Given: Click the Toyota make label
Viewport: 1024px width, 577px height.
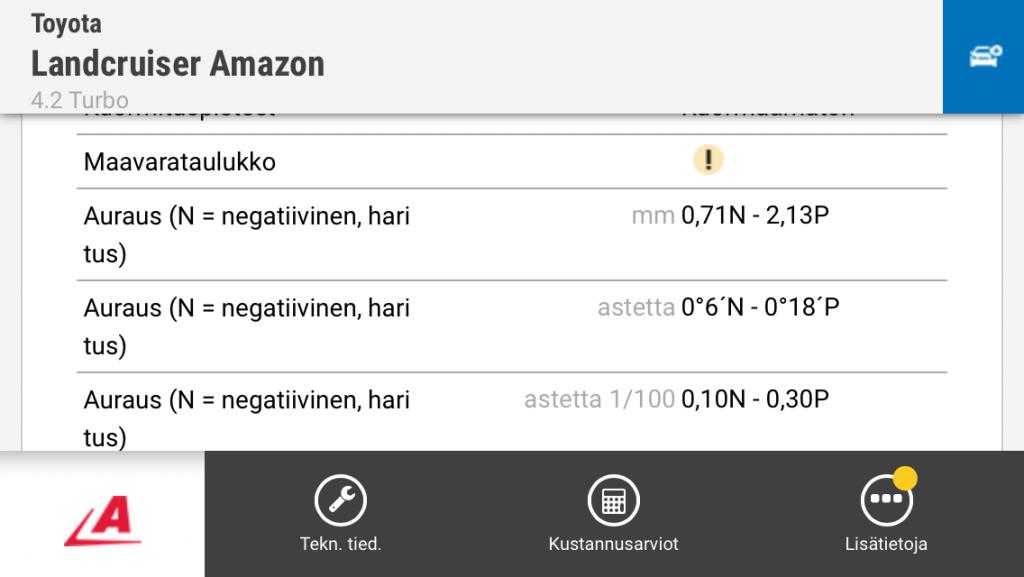Looking at the screenshot, I should point(66,23).
